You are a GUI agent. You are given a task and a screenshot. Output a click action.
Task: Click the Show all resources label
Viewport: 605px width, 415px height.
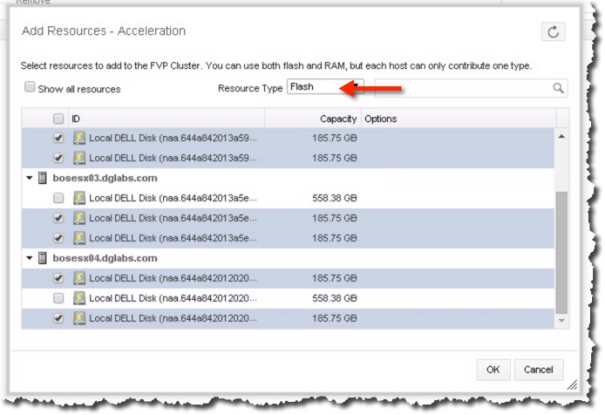click(x=79, y=89)
